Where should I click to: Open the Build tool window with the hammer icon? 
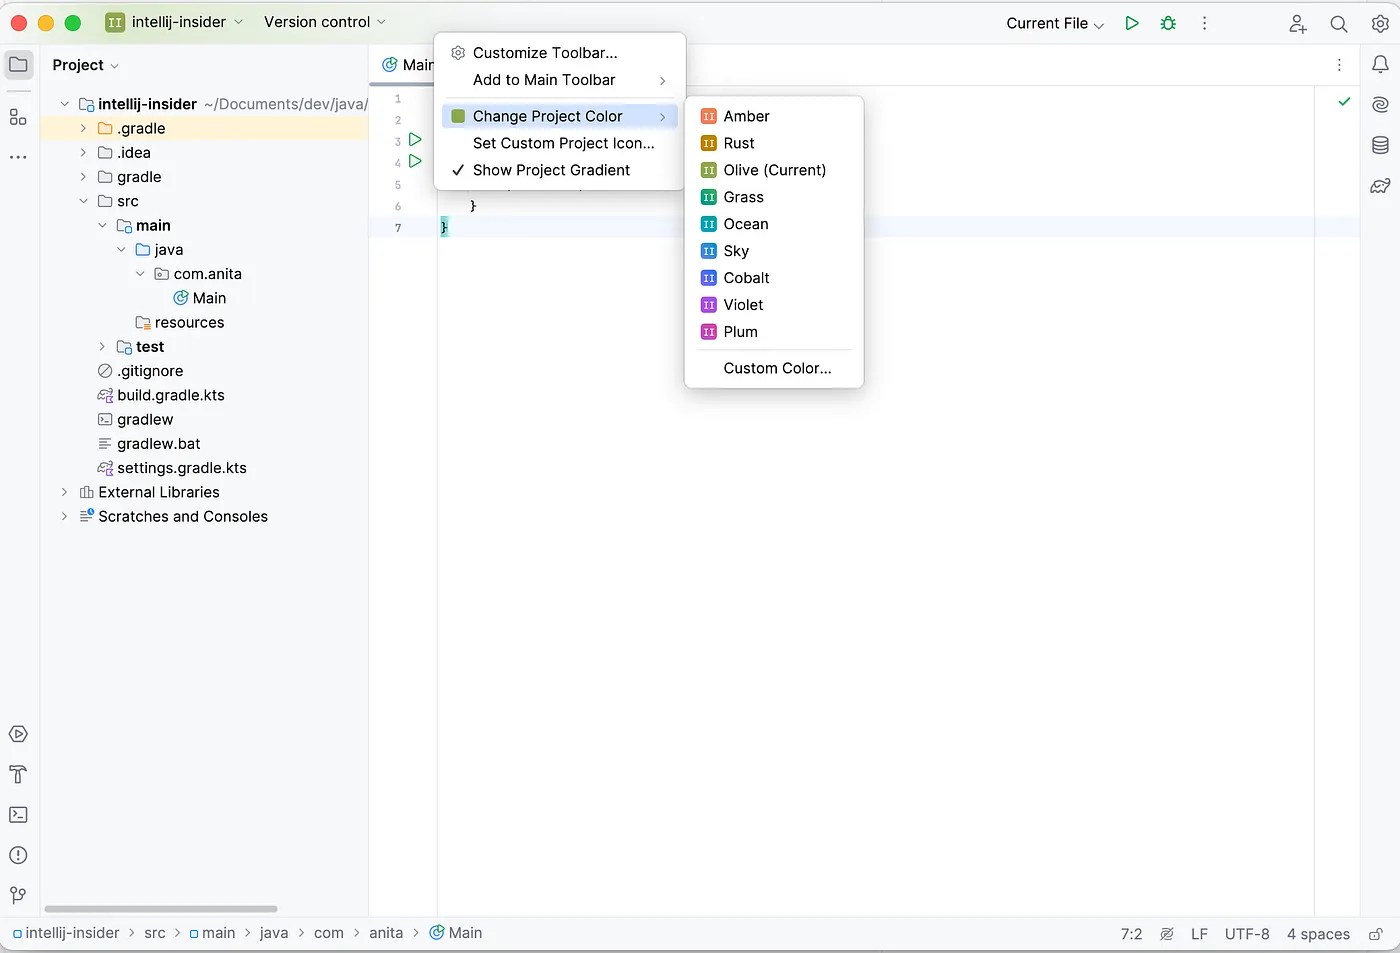[x=18, y=774]
